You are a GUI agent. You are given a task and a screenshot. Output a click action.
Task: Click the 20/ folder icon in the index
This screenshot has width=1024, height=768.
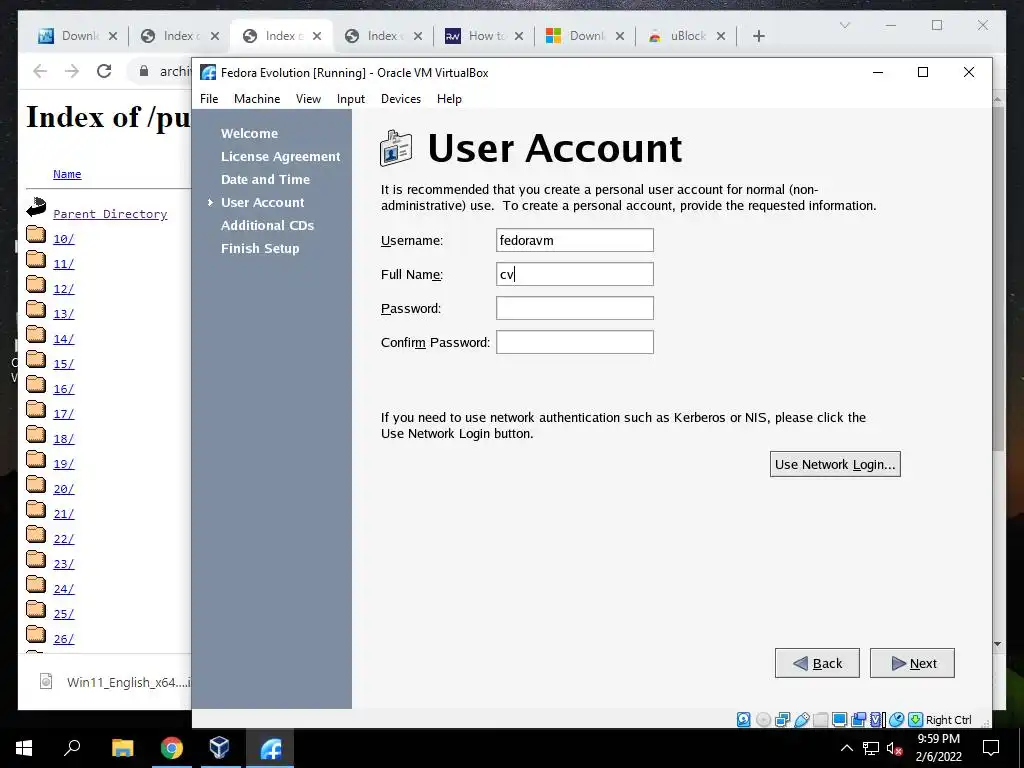[x=36, y=485]
